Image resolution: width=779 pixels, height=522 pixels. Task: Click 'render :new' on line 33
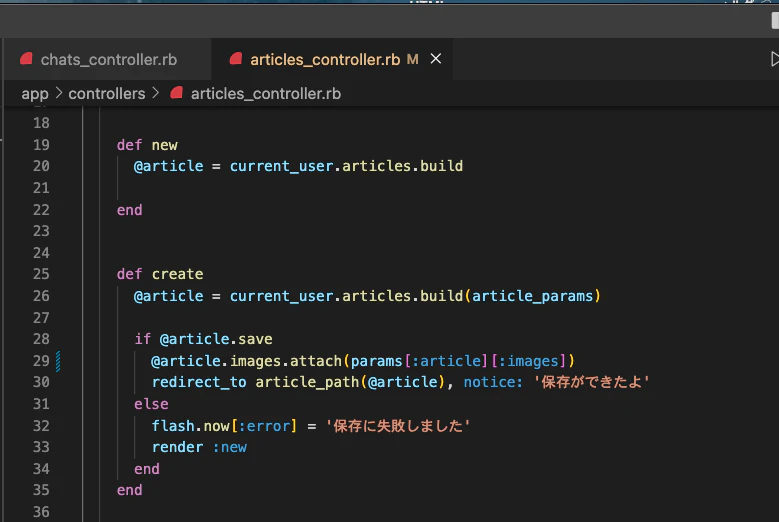pos(199,447)
